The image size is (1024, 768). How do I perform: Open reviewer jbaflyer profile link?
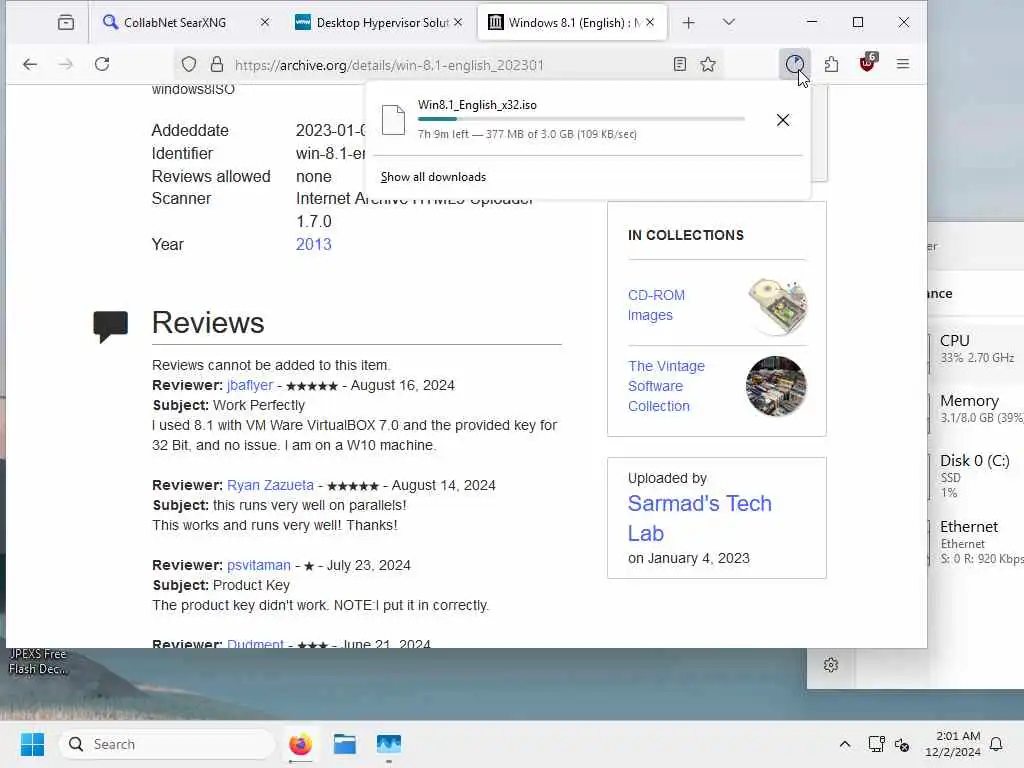click(x=250, y=385)
